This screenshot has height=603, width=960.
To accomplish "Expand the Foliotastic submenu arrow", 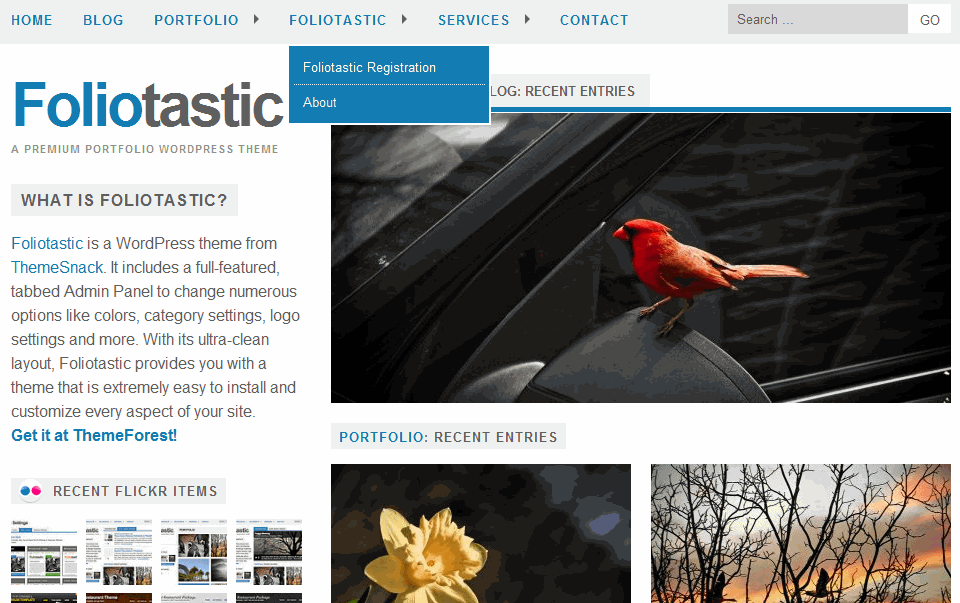I will (404, 19).
